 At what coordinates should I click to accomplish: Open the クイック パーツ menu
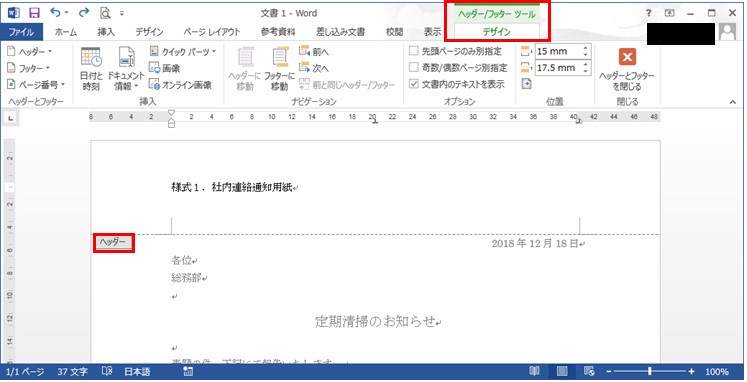click(182, 51)
